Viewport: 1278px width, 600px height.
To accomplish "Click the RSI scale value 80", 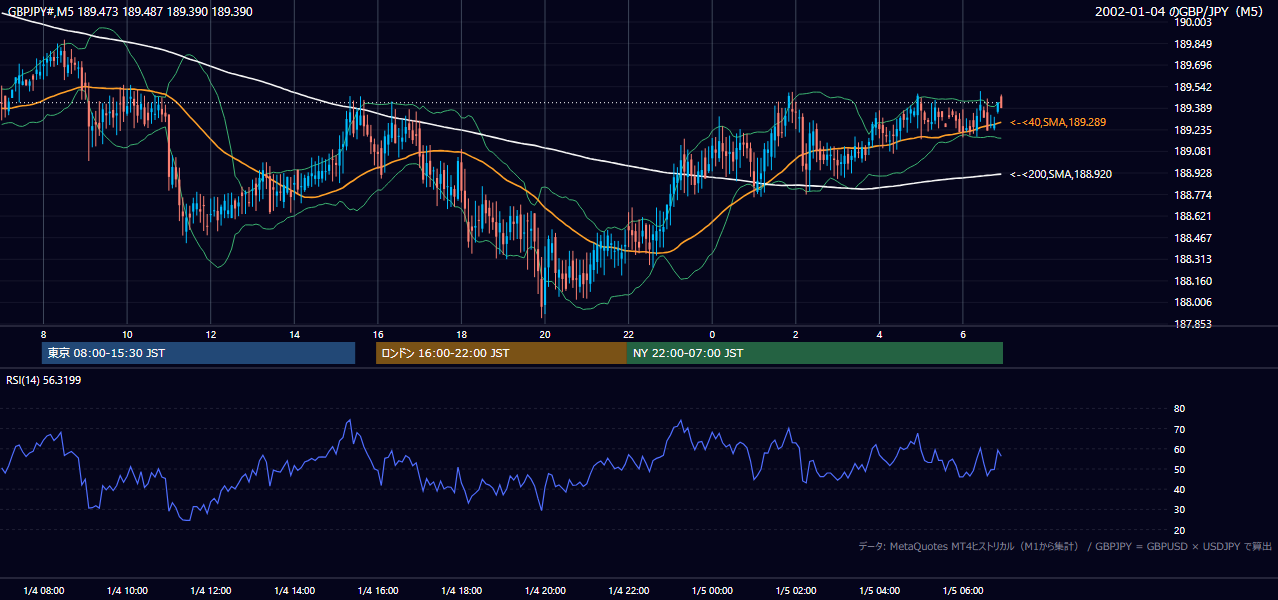I will (x=1179, y=409).
